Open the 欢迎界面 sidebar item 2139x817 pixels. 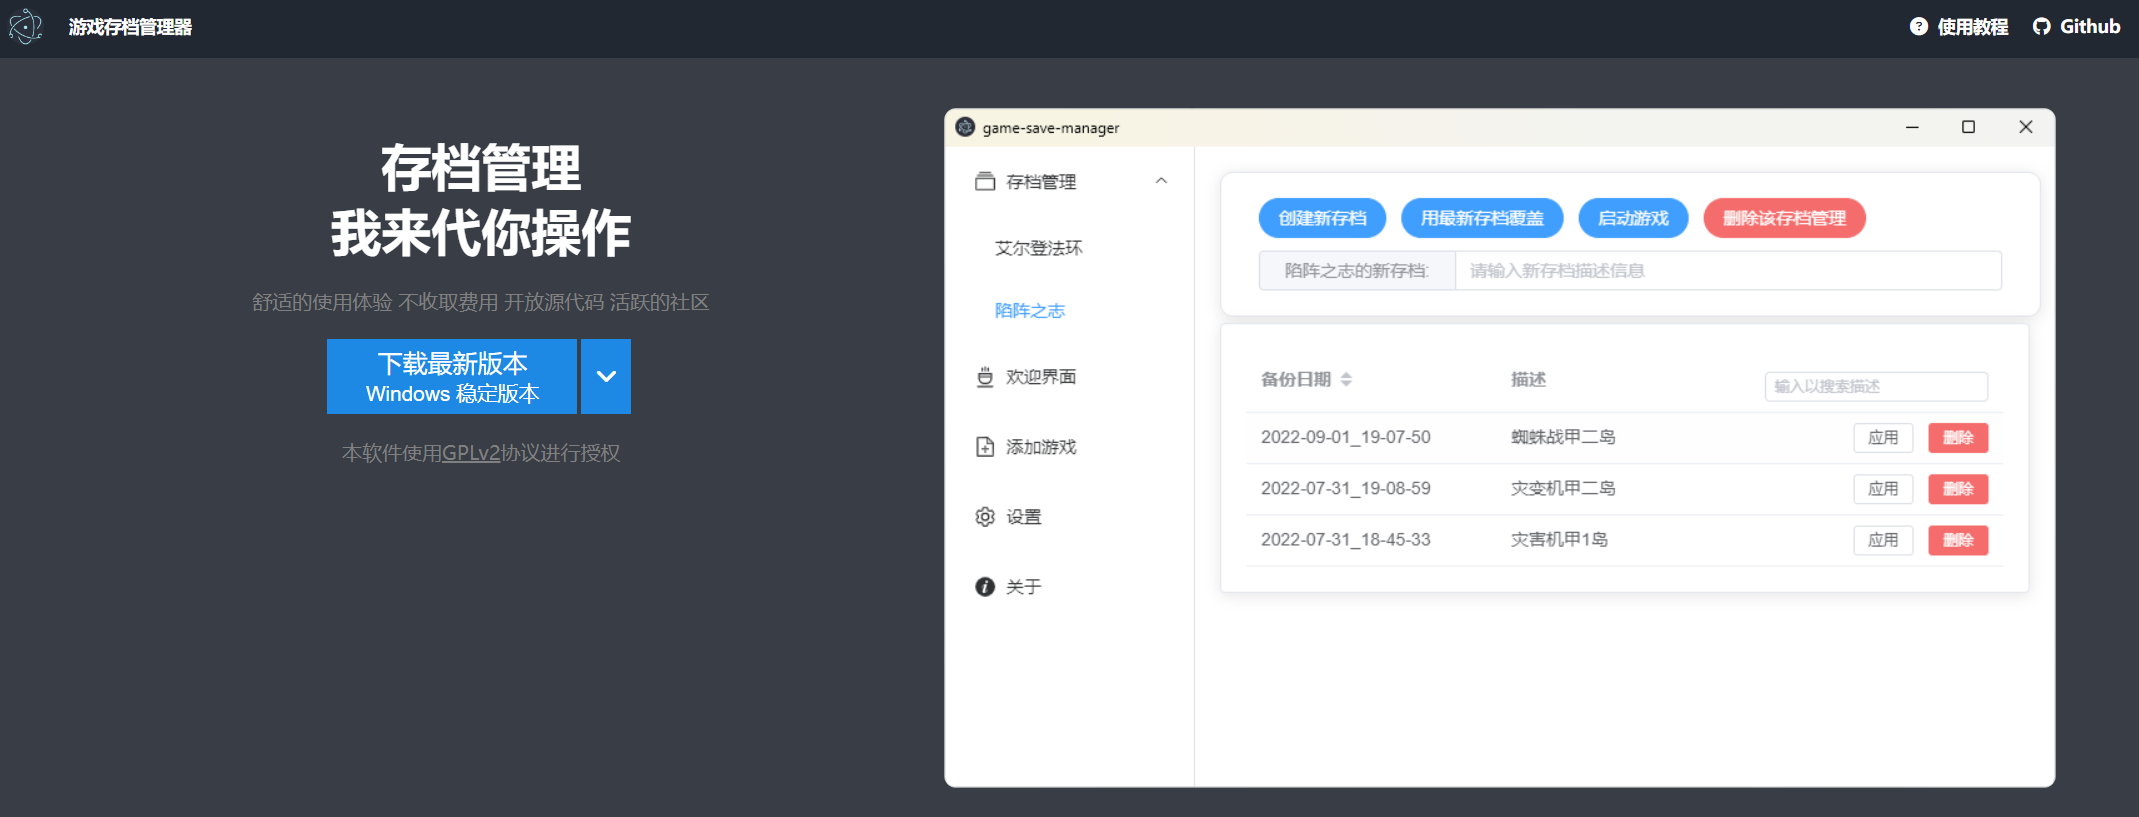pos(1040,377)
